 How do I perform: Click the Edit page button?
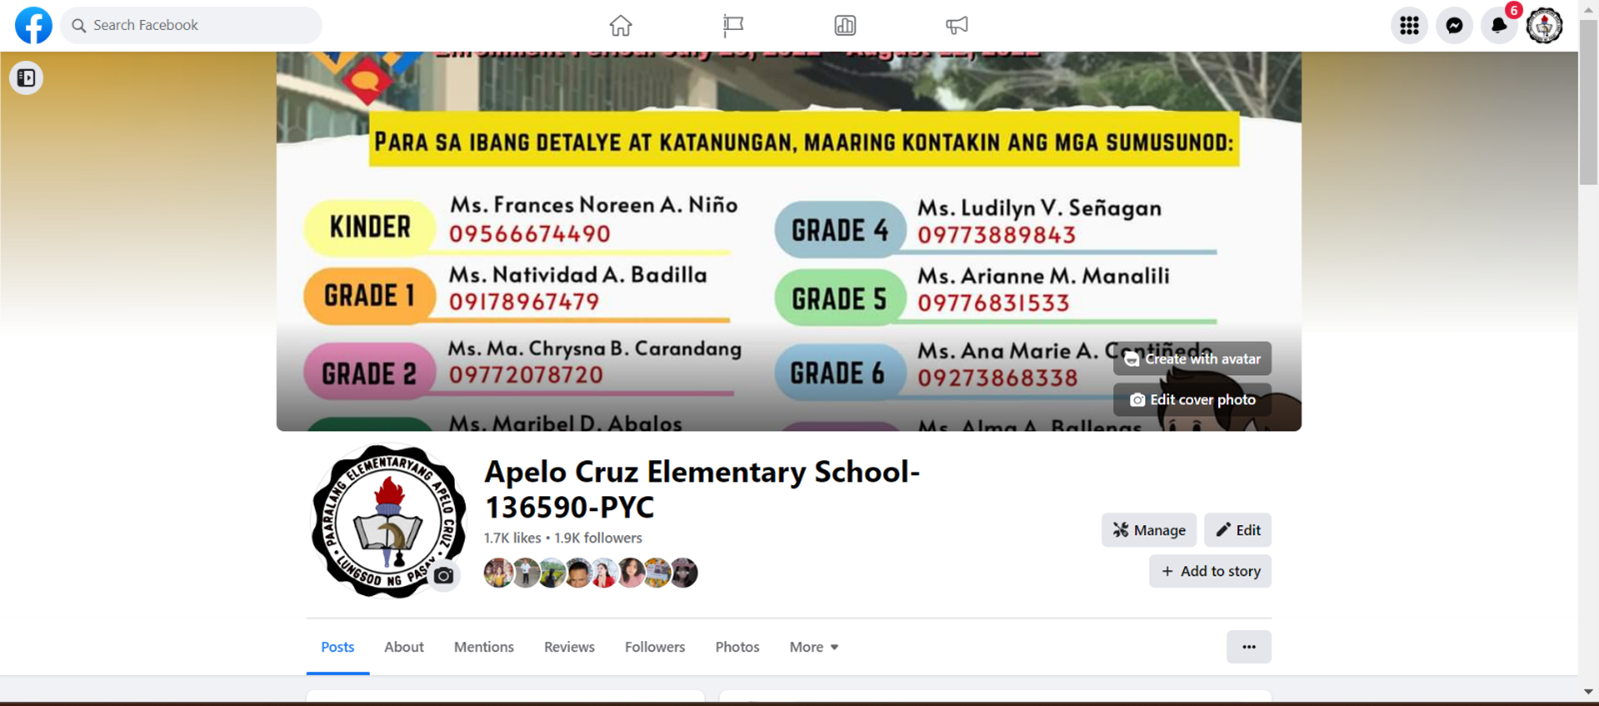[1238, 530]
